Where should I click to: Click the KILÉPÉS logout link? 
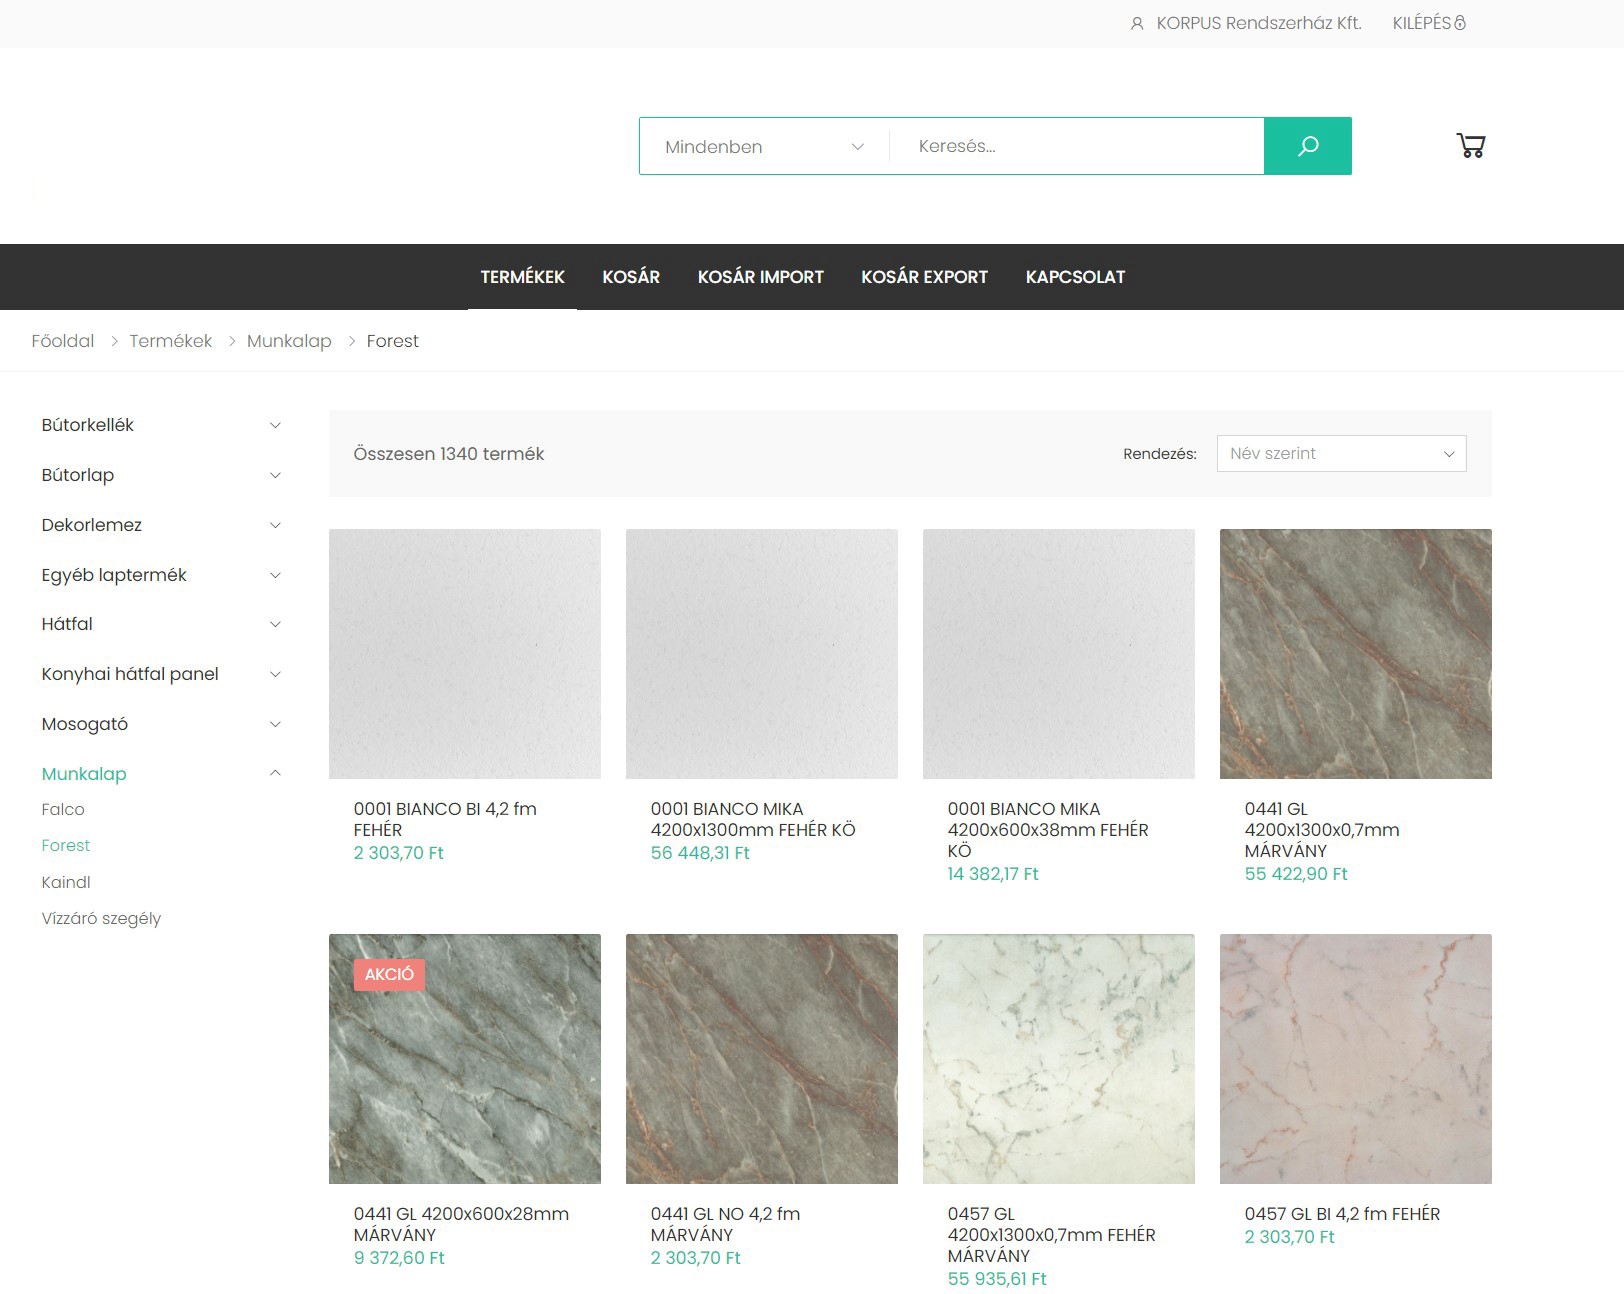[x=1428, y=23]
